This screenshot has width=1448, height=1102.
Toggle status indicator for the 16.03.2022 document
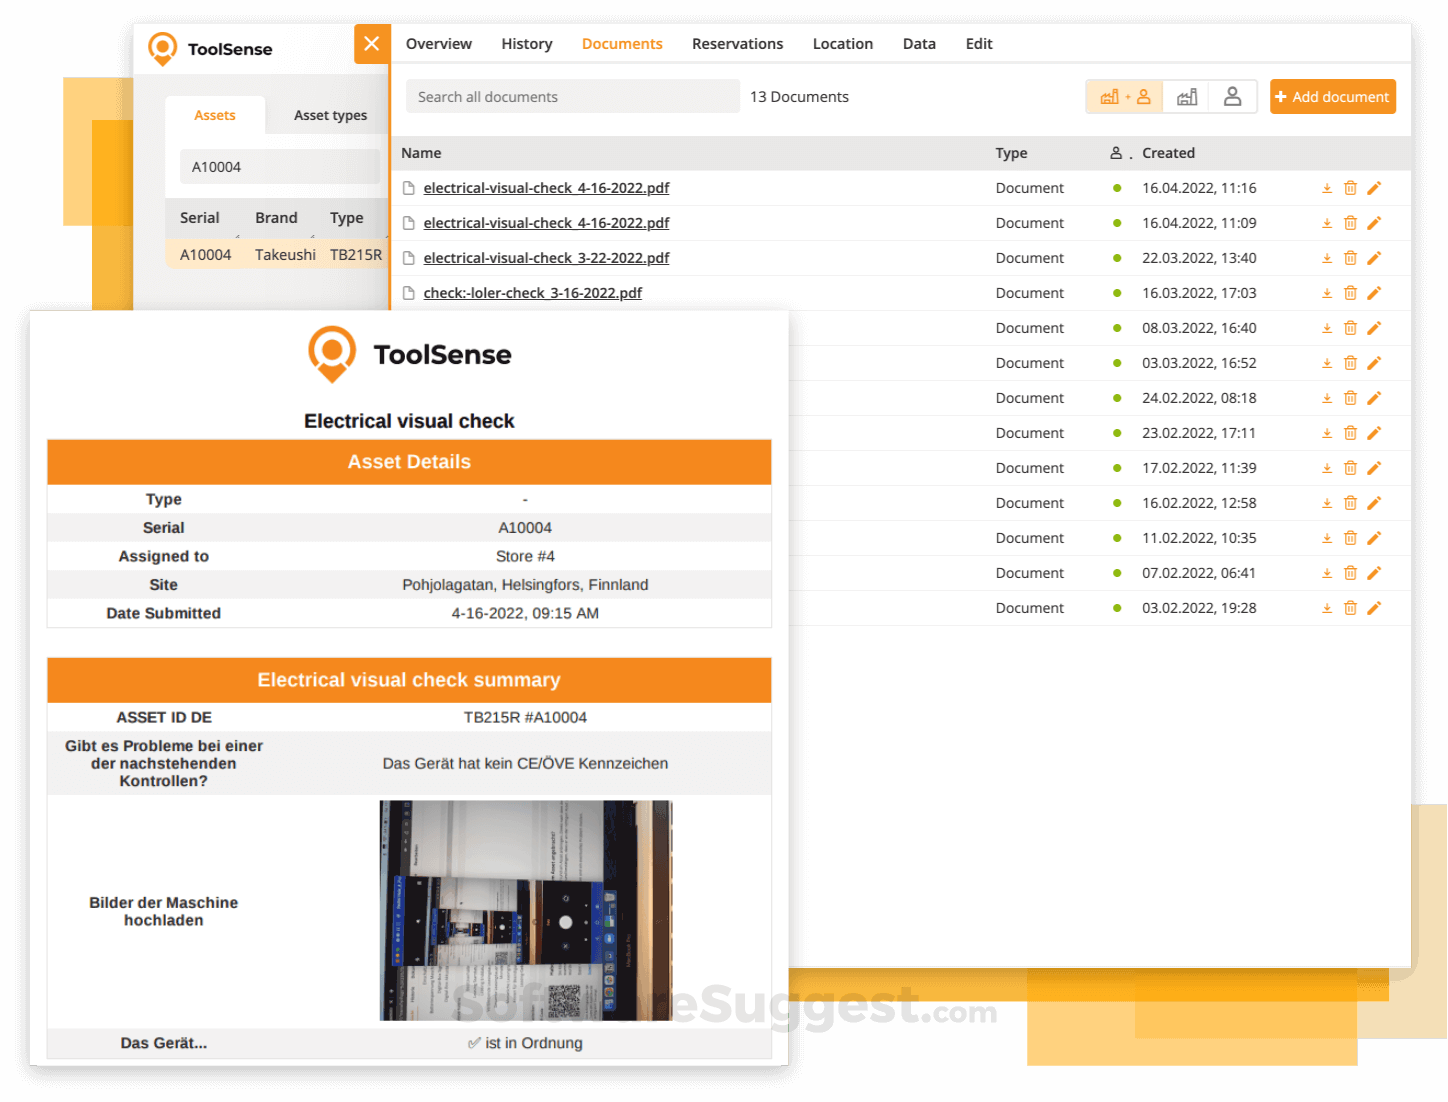tap(1116, 292)
